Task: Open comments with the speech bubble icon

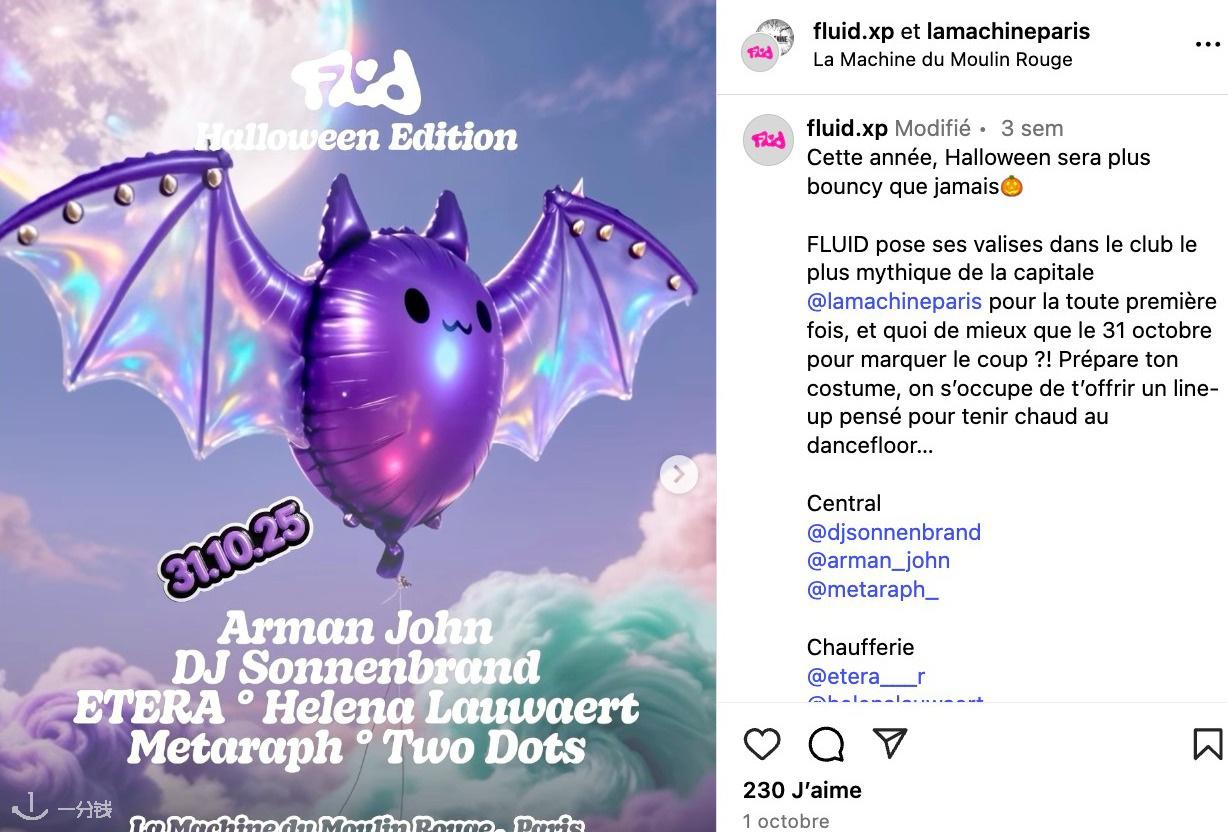Action: coord(826,744)
